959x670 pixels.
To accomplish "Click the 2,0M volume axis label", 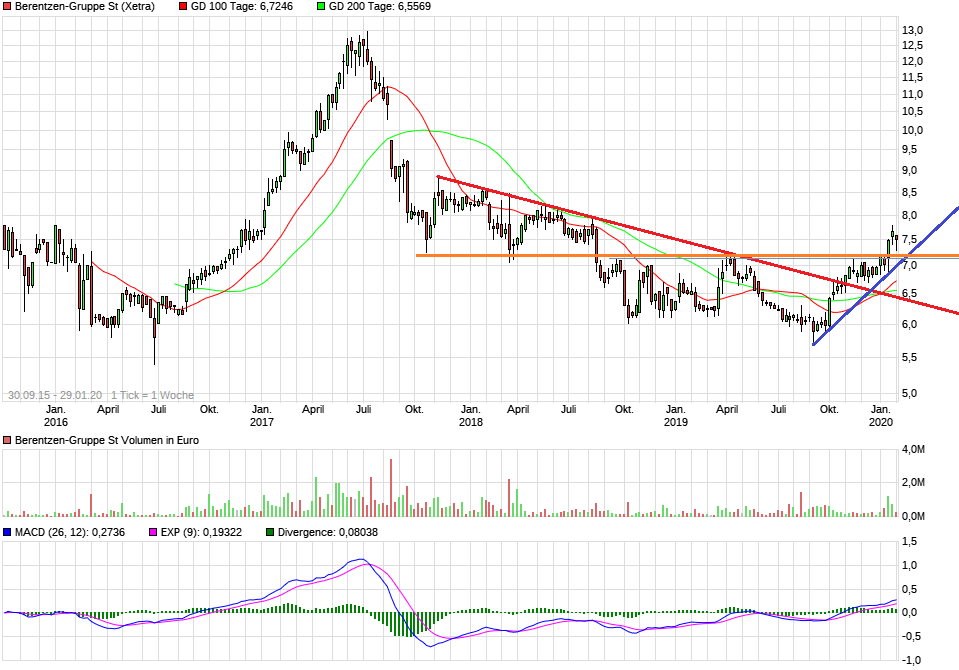I will (913, 482).
